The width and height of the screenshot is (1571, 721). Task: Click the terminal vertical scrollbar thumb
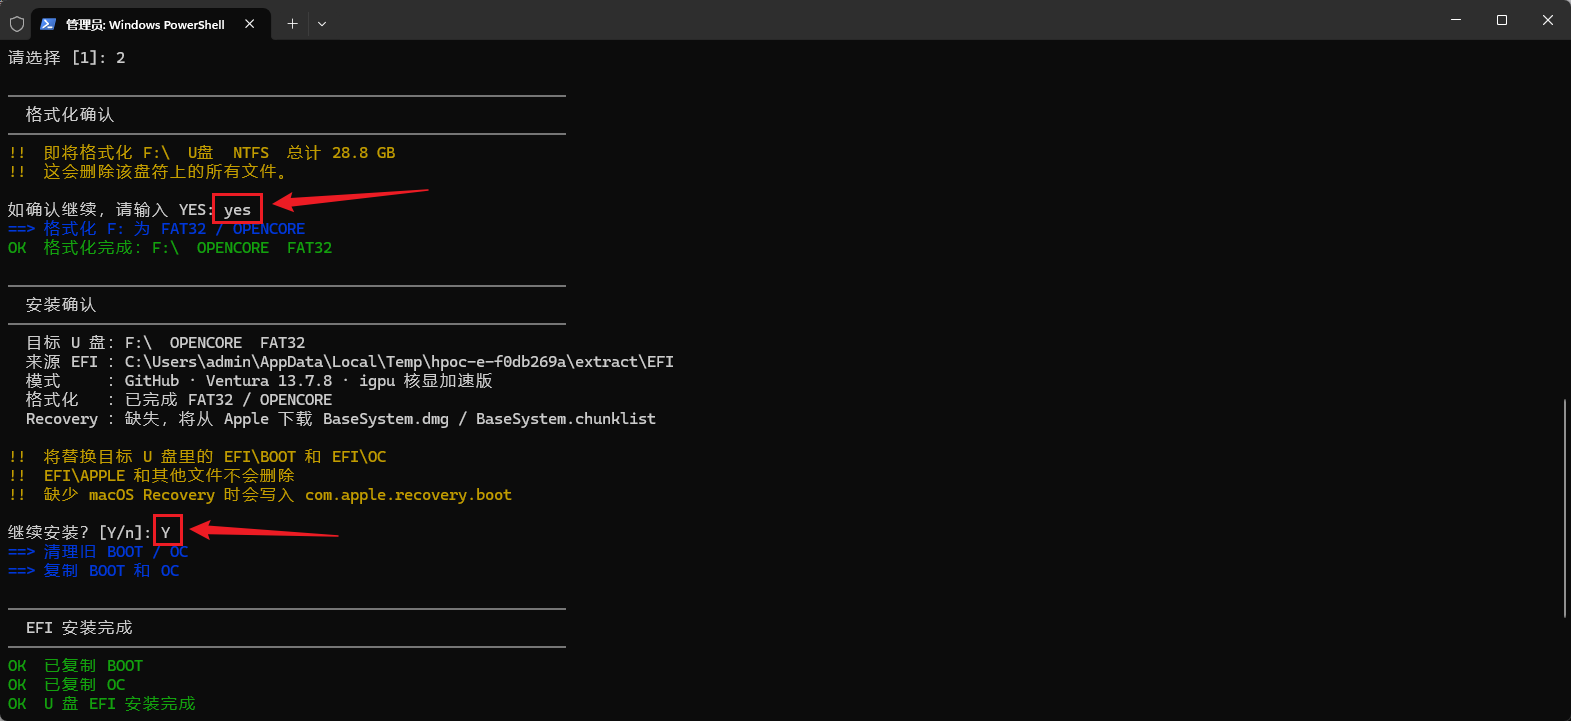coord(1565,508)
